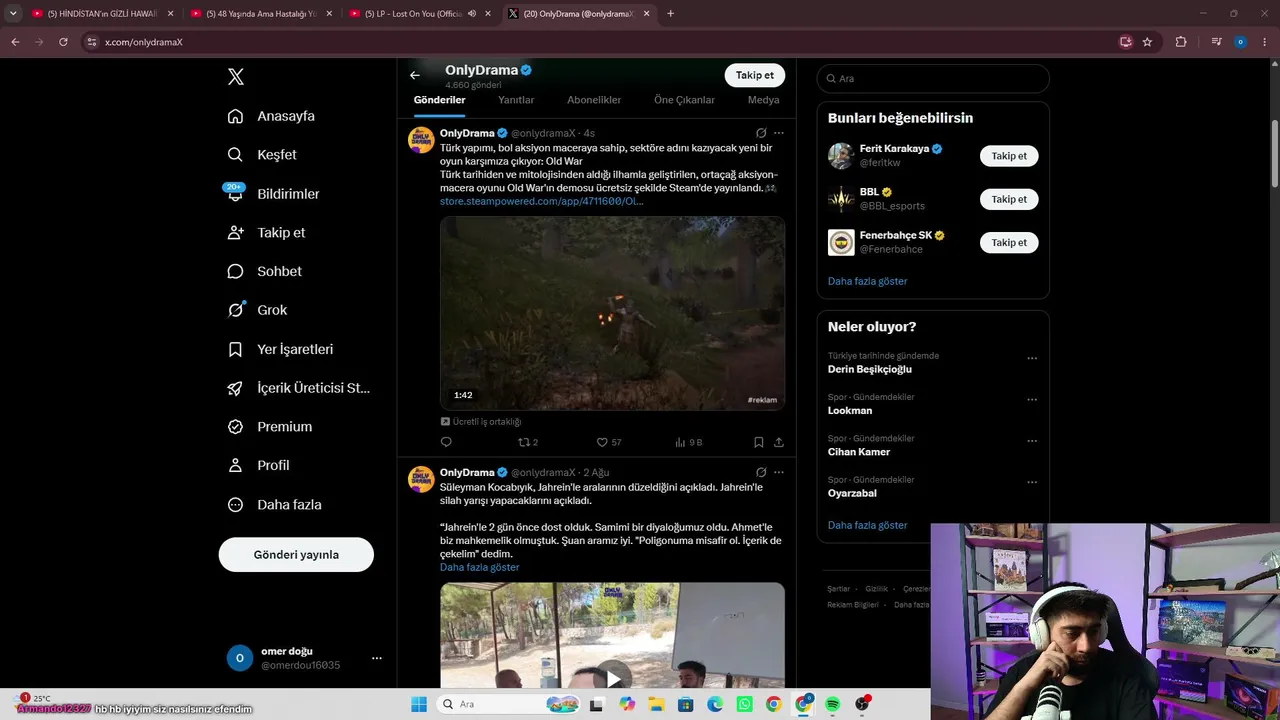Open Chrome three-dot menu
The height and width of the screenshot is (720, 1280).
pyautogui.click(x=1265, y=42)
